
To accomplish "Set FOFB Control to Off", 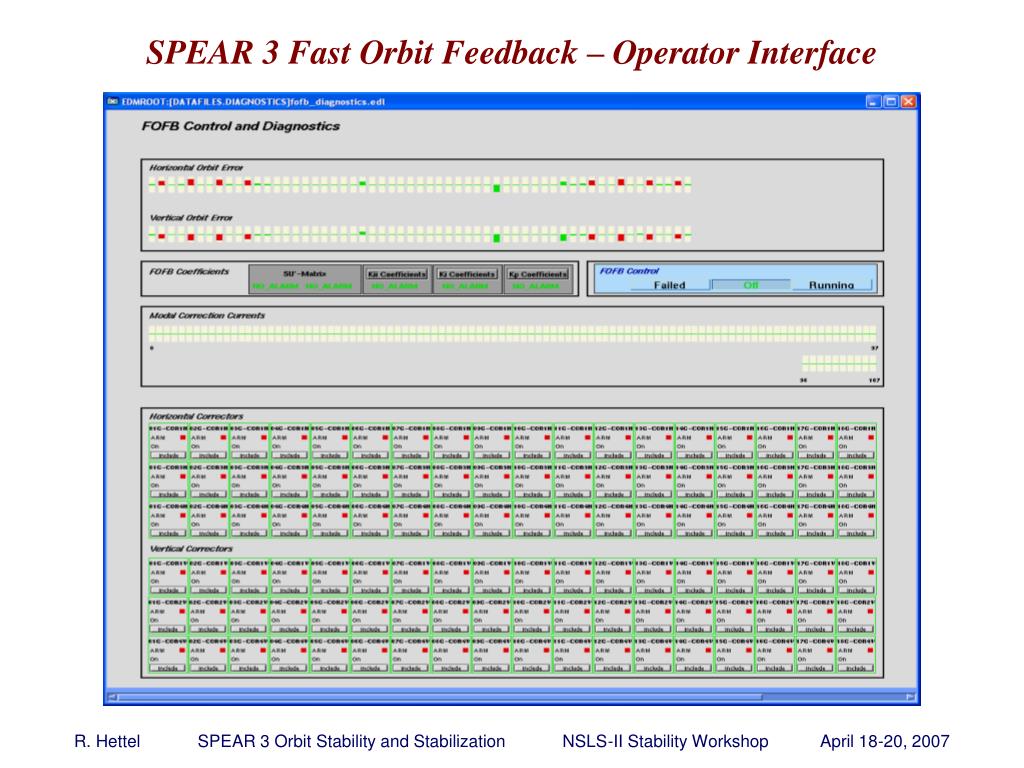I will point(750,285).
